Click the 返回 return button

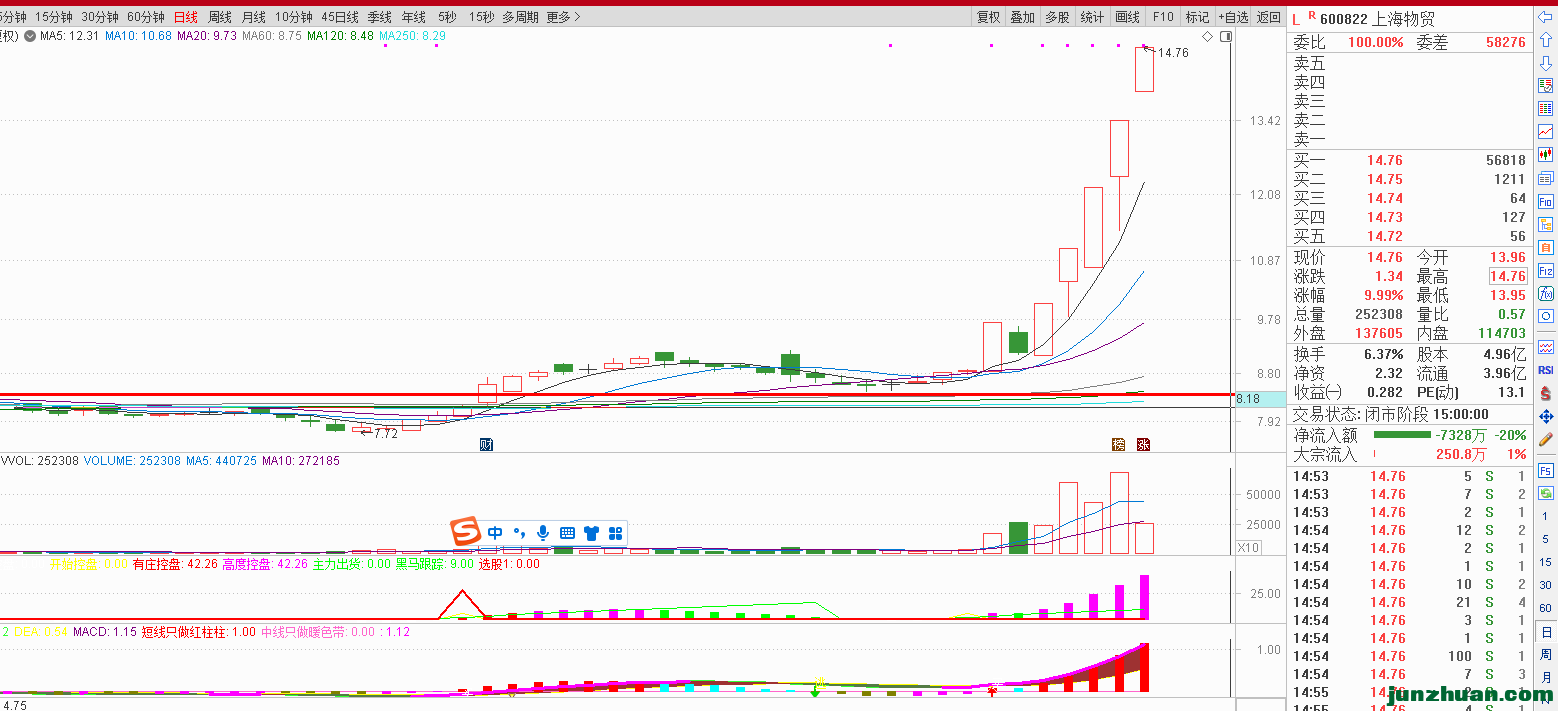coord(1268,17)
